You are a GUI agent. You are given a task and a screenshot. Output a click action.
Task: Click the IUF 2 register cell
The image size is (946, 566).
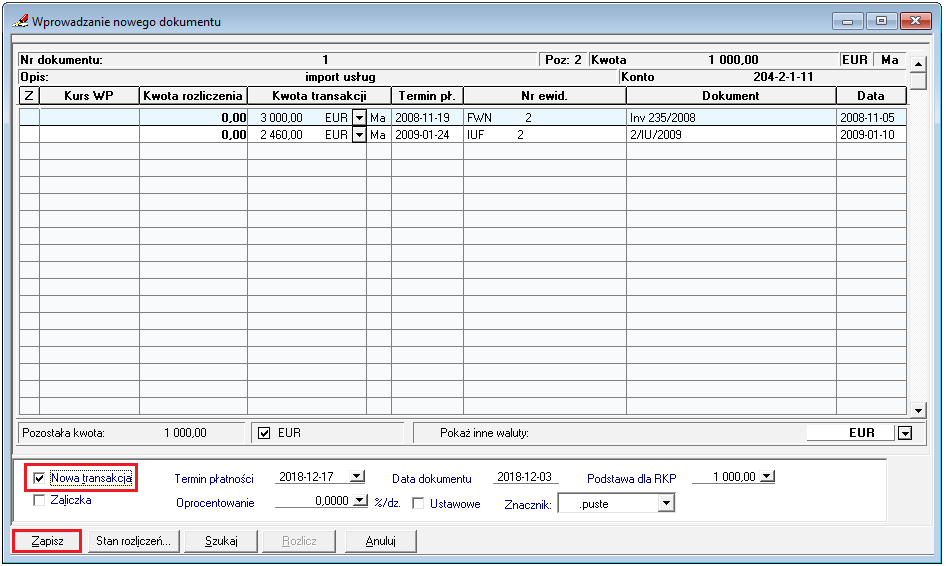[x=545, y=135]
